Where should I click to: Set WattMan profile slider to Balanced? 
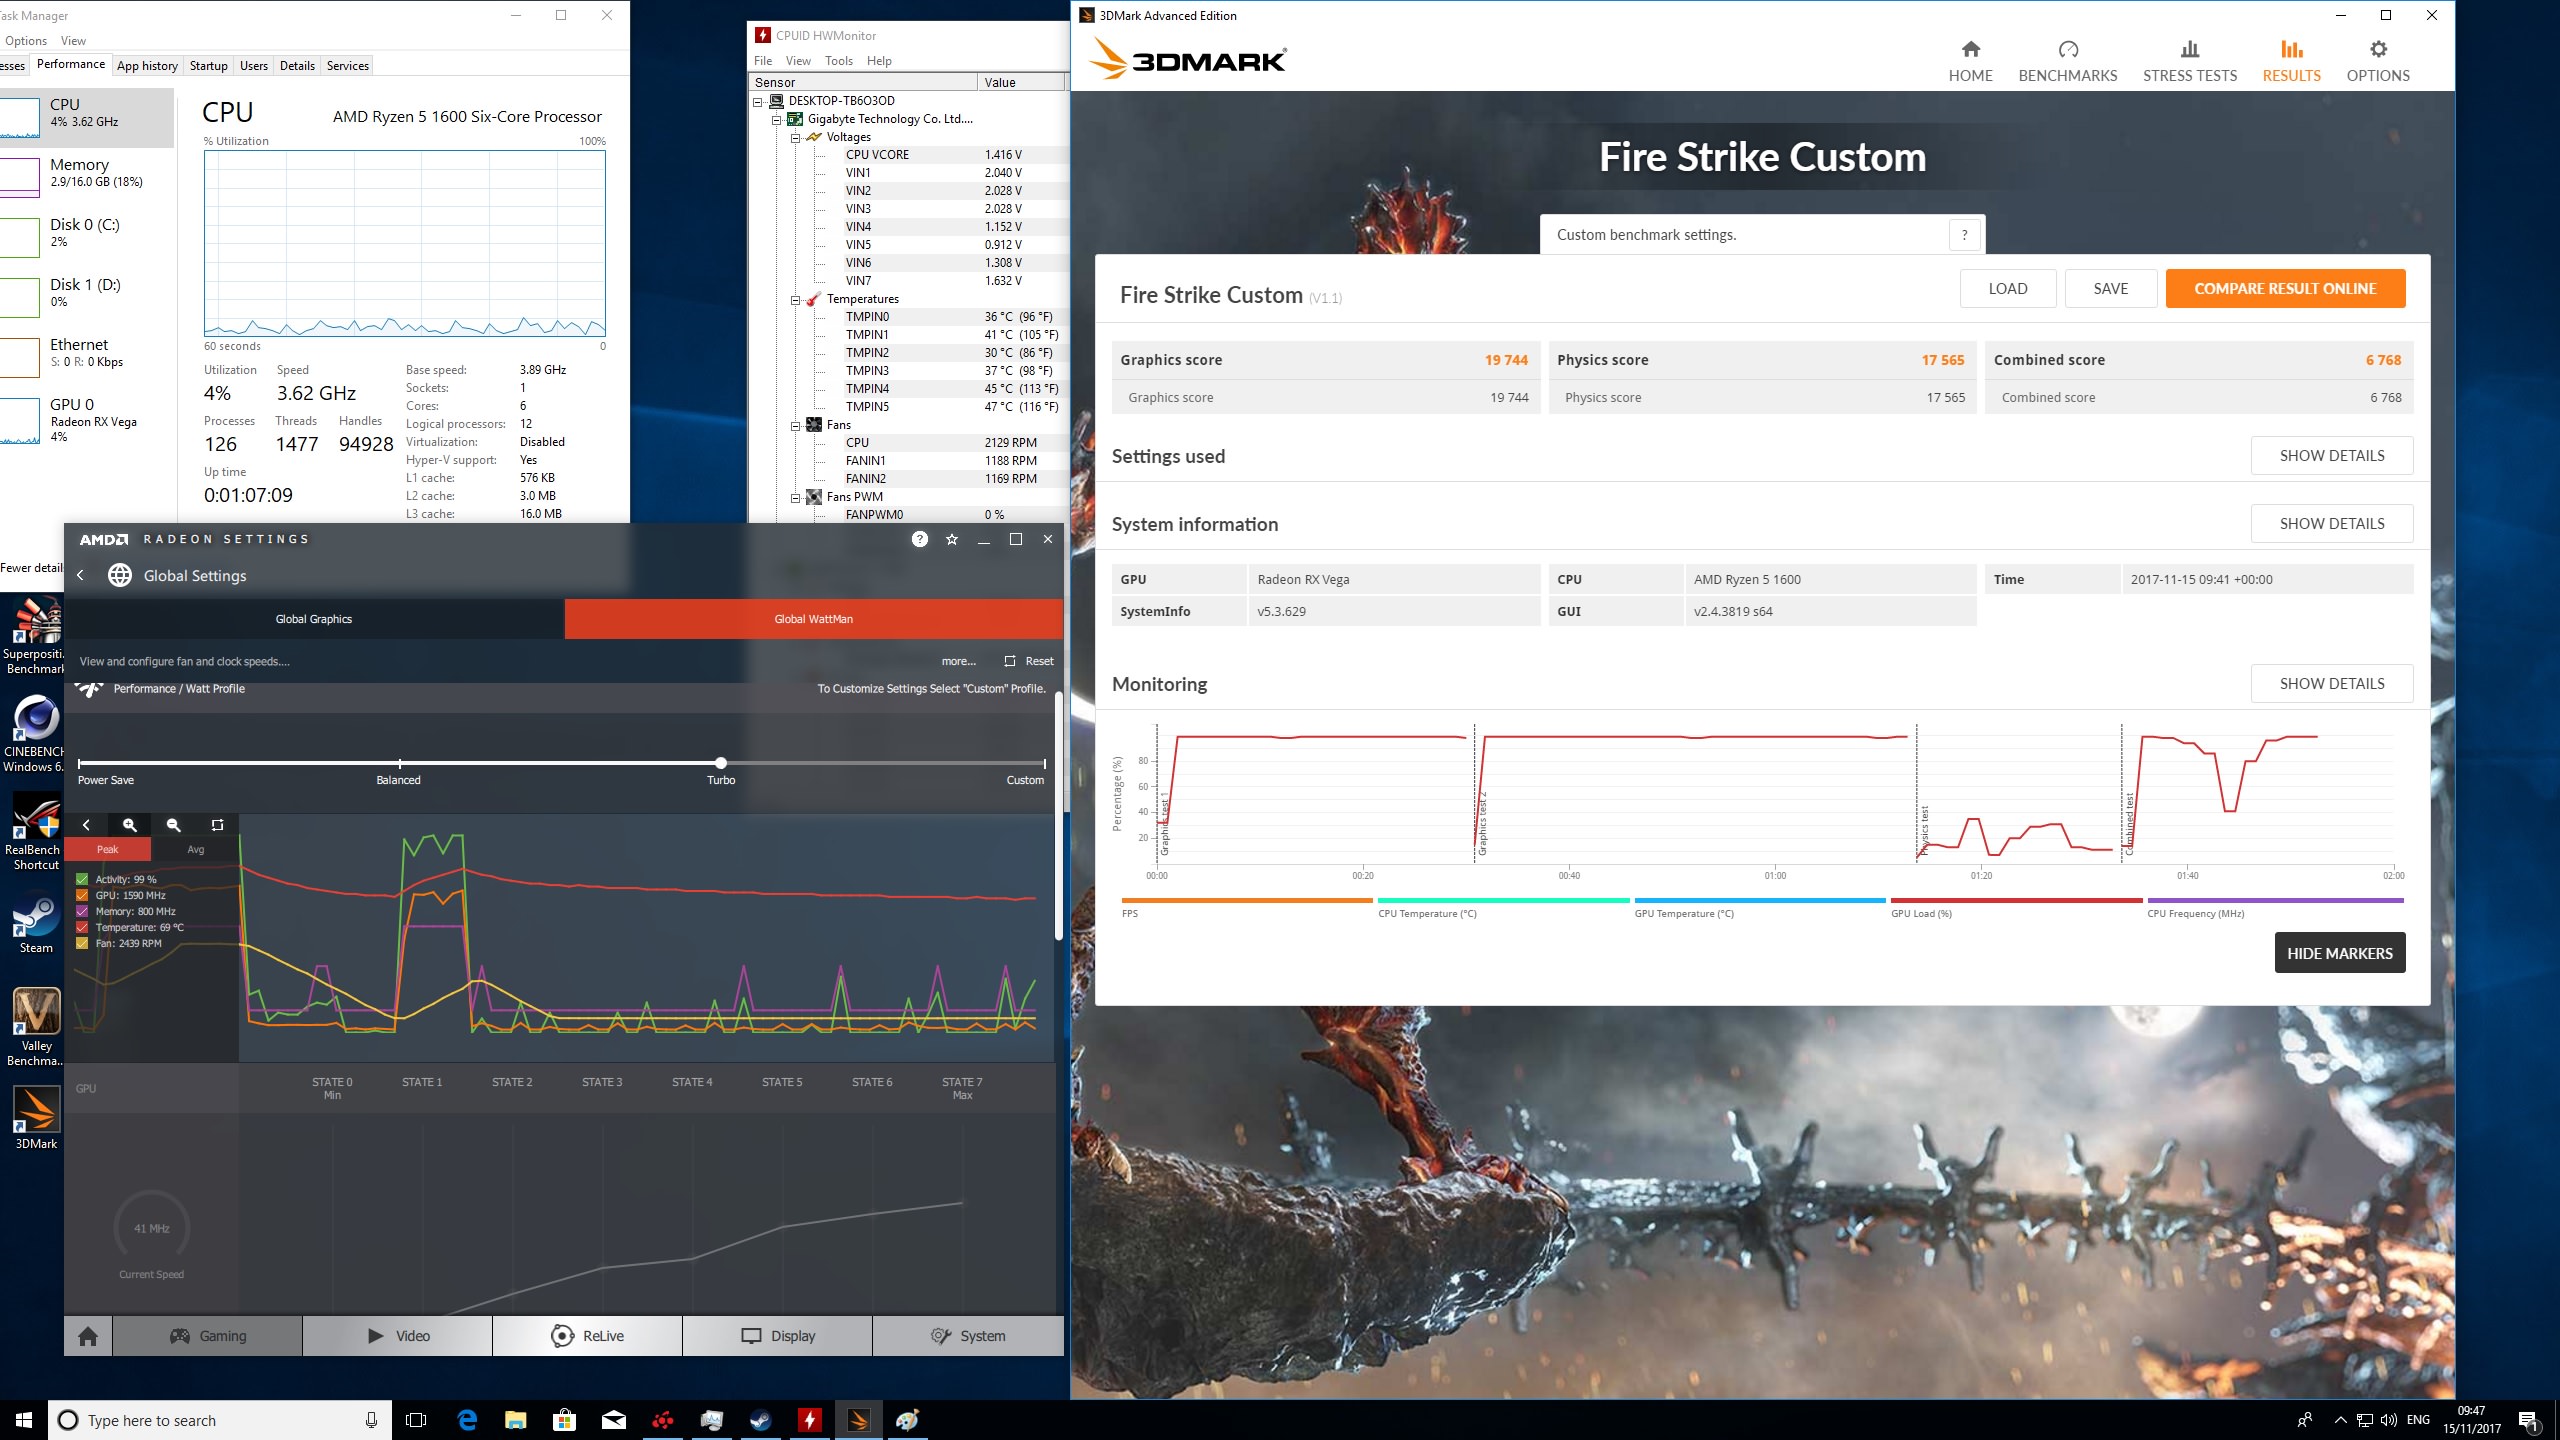tap(399, 763)
